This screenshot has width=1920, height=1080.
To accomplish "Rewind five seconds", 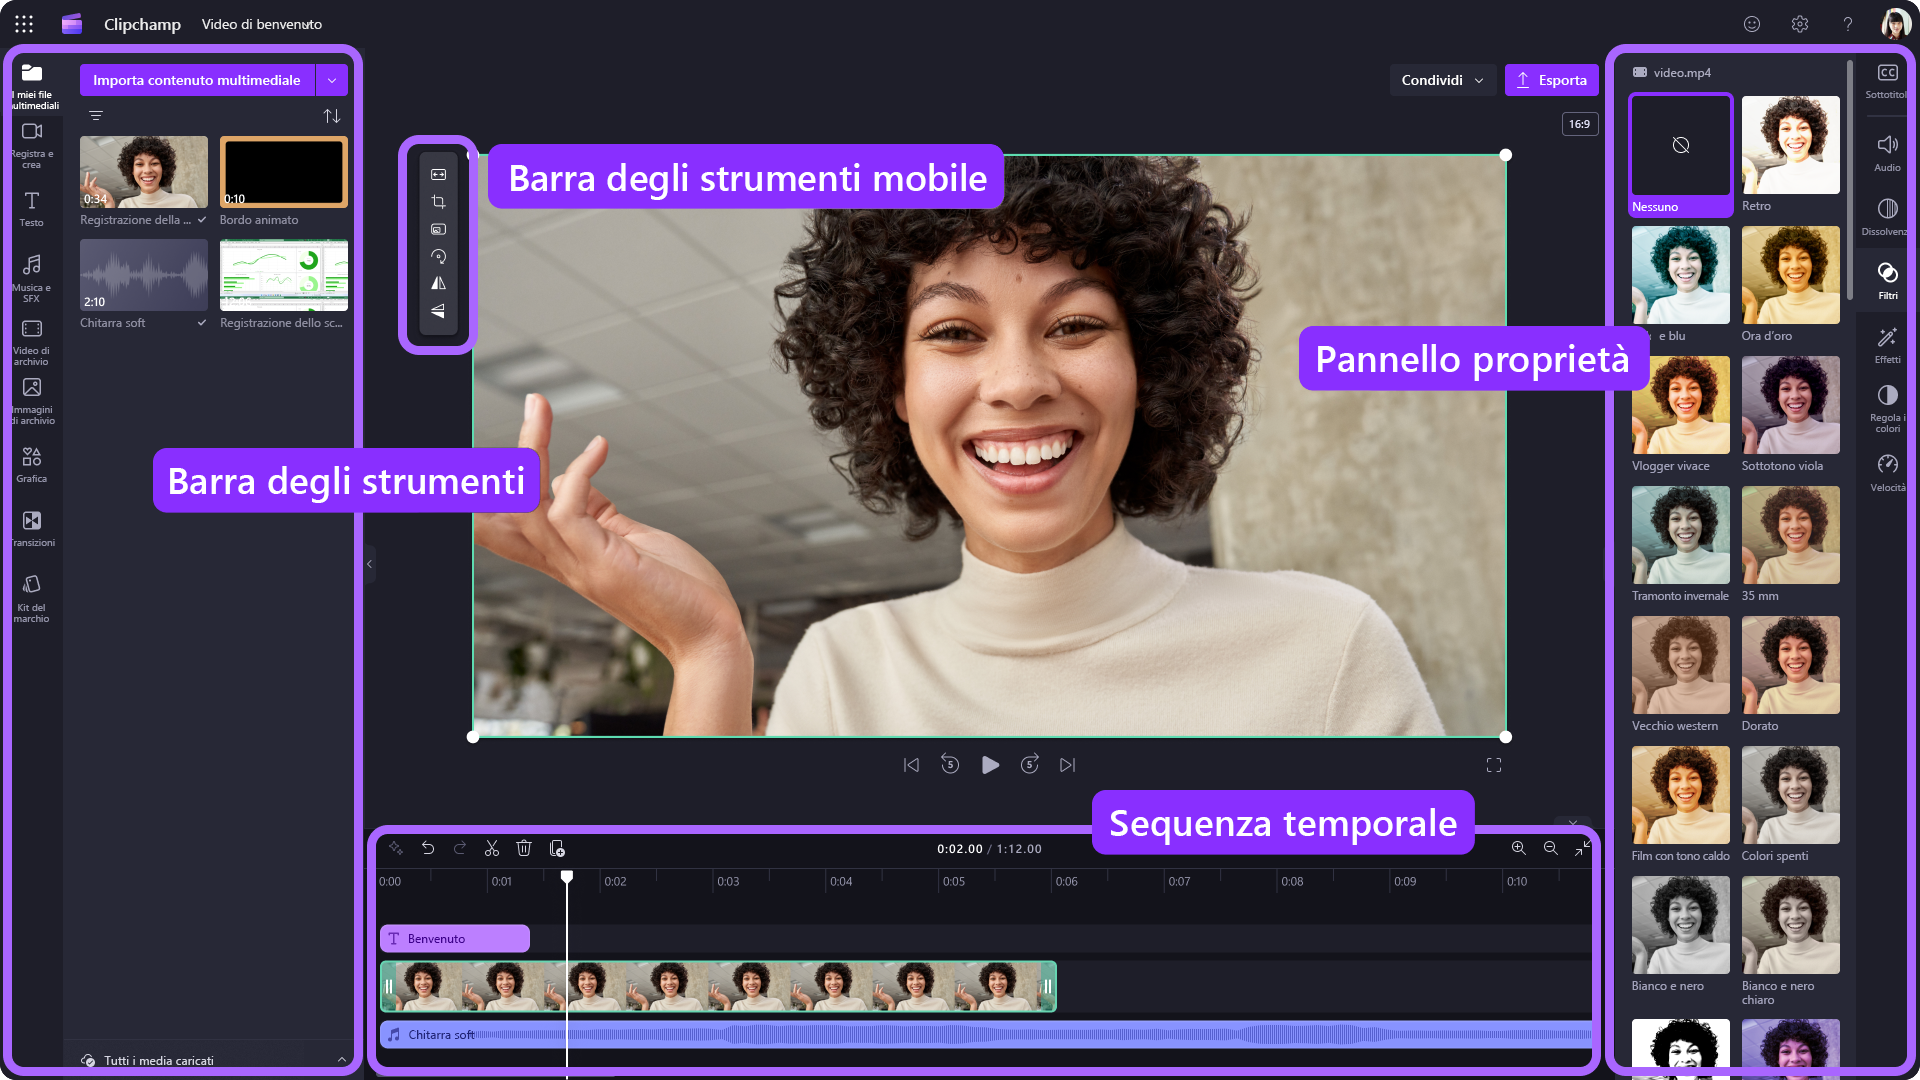I will click(x=950, y=765).
